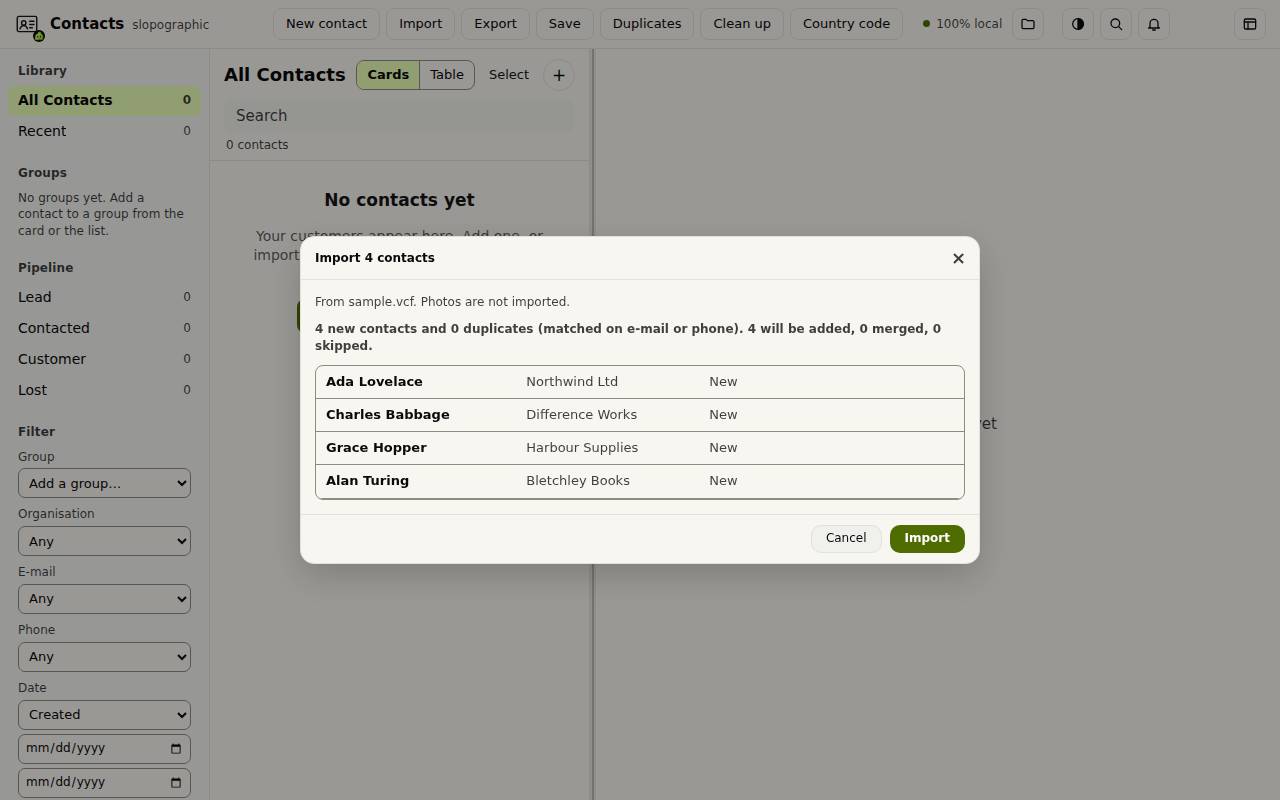Click the Contacts app logo icon
Image resolution: width=1280 pixels, height=800 pixels.
tap(28, 24)
